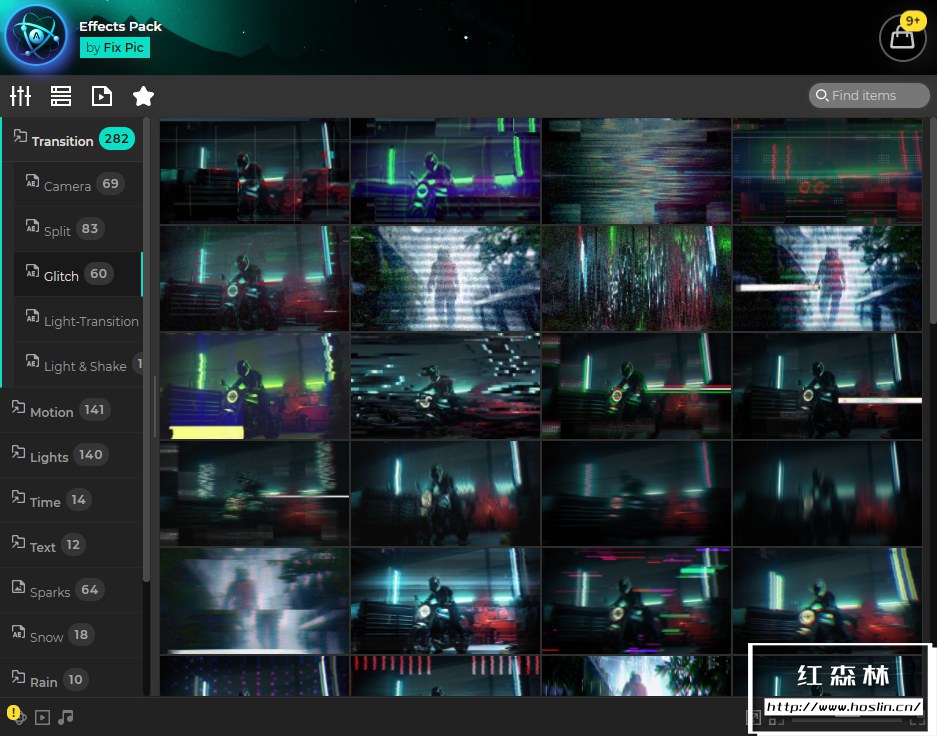Select the darkest blurred biker thumbnail
The image size is (937, 736).
coord(827,493)
